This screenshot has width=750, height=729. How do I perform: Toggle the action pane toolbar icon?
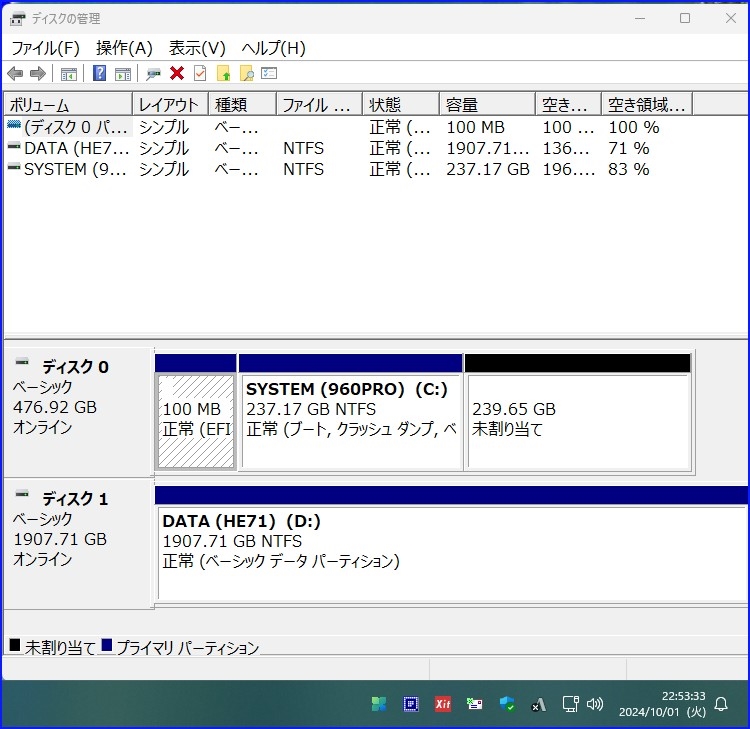[123, 74]
